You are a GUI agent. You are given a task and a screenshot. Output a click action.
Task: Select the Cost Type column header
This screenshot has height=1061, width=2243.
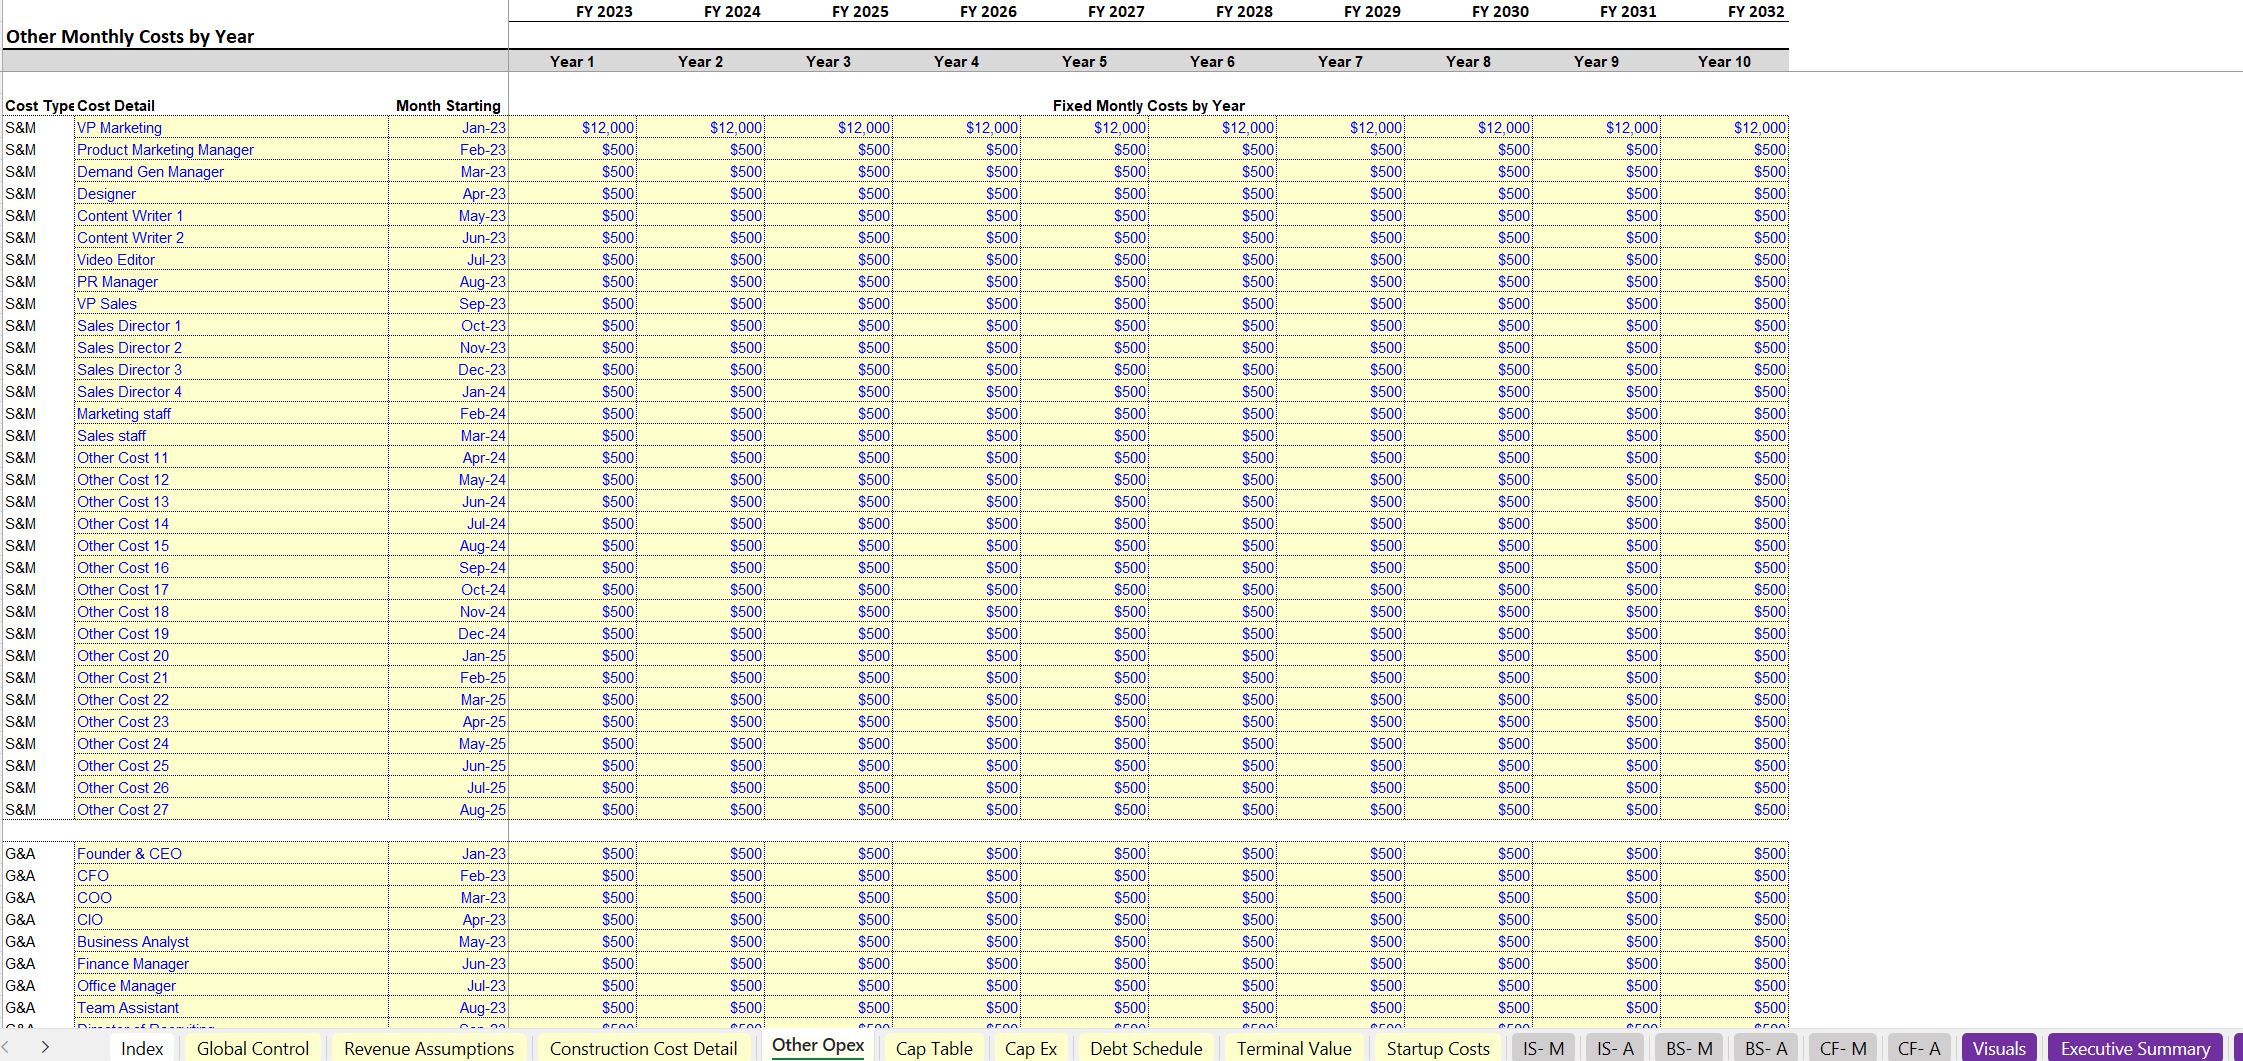point(39,106)
